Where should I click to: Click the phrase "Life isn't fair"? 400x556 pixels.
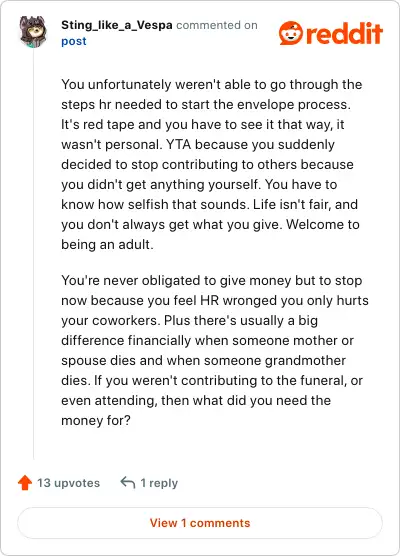(x=292, y=205)
